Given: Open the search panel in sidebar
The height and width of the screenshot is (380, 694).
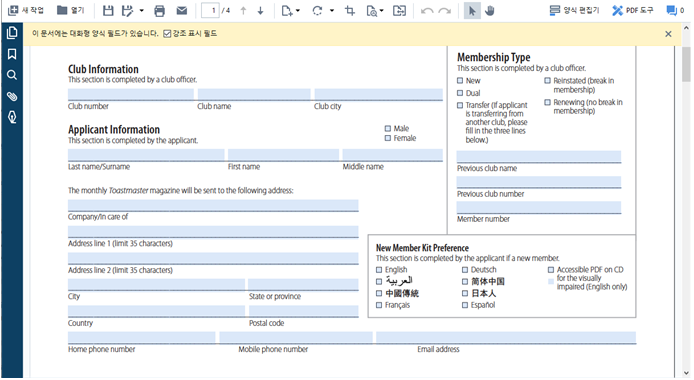Looking at the screenshot, I should (x=12, y=75).
